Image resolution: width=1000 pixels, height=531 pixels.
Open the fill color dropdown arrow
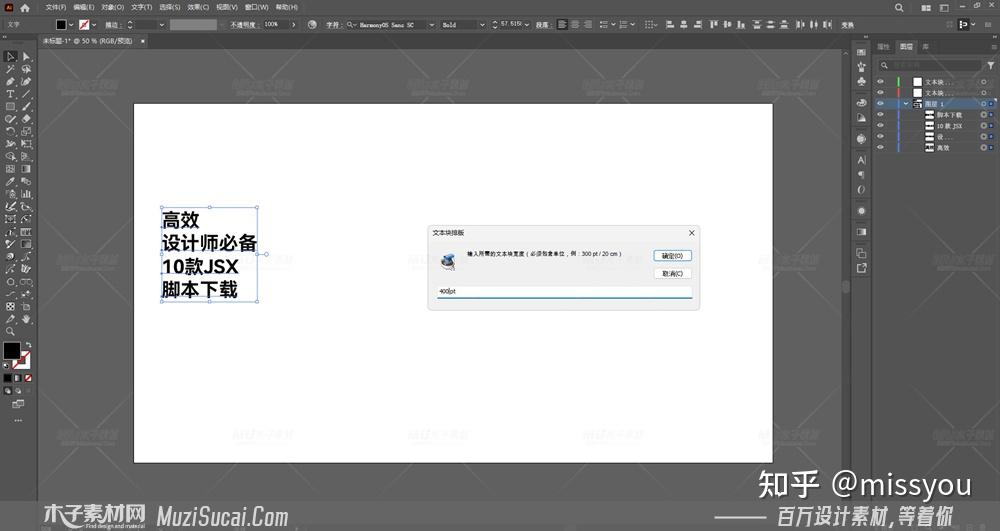pos(71,25)
